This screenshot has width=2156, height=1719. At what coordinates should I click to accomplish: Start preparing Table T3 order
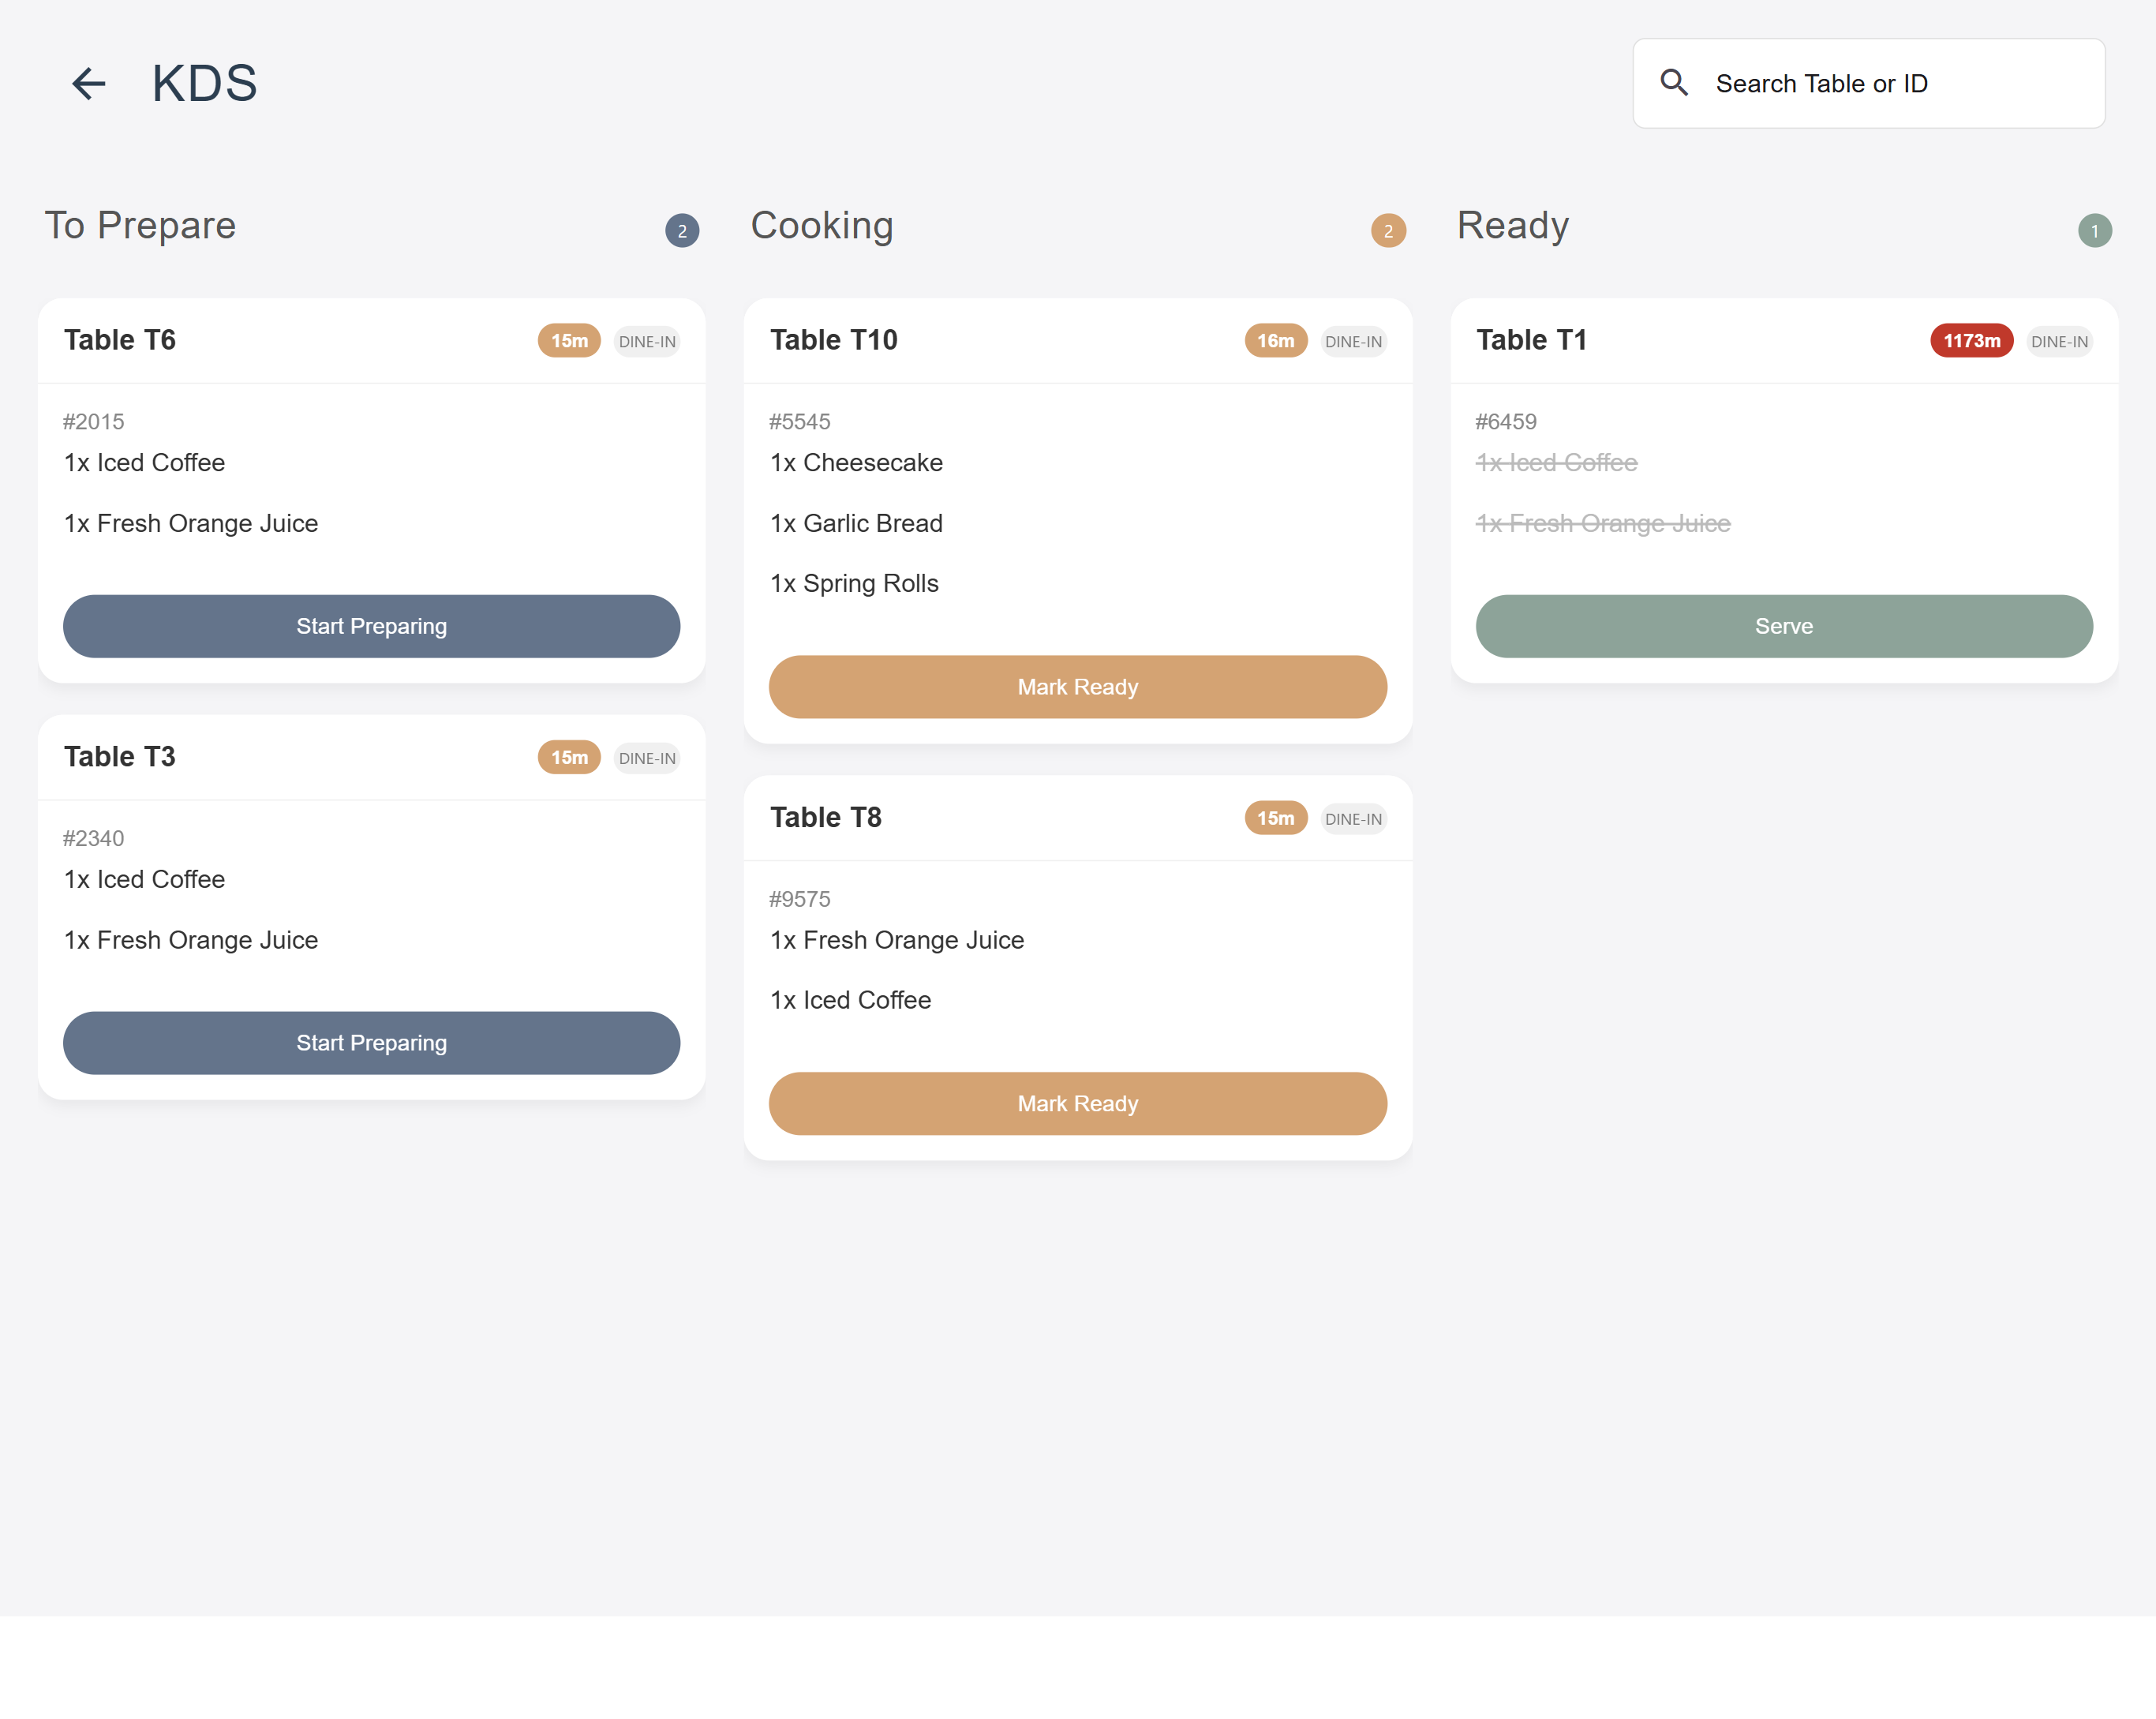point(371,1043)
